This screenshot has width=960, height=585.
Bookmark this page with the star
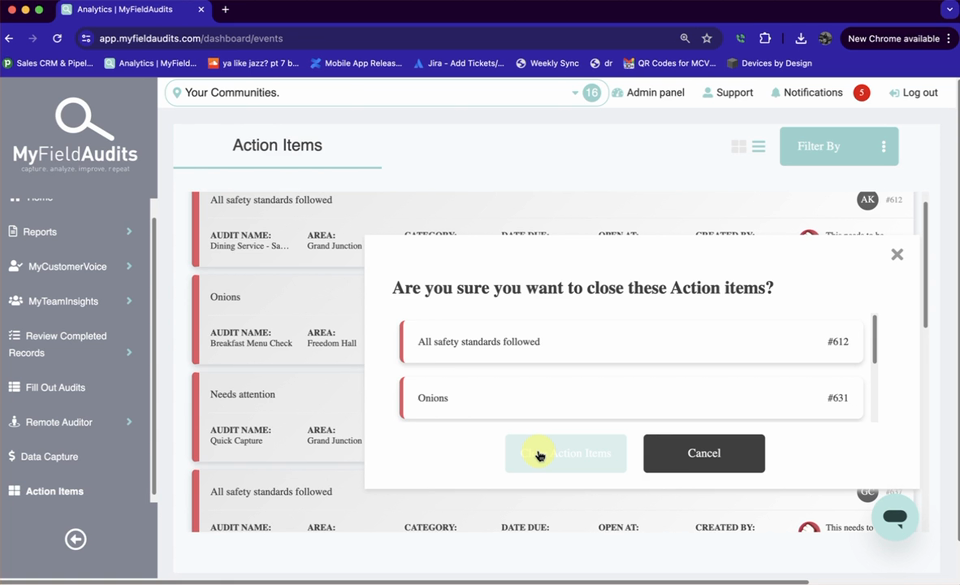[707, 39]
